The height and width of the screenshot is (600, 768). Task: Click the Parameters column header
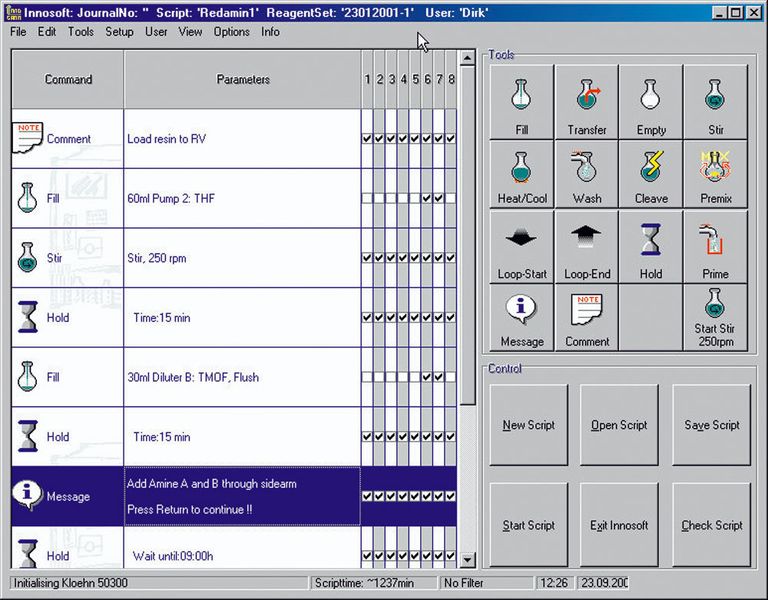tap(242, 79)
